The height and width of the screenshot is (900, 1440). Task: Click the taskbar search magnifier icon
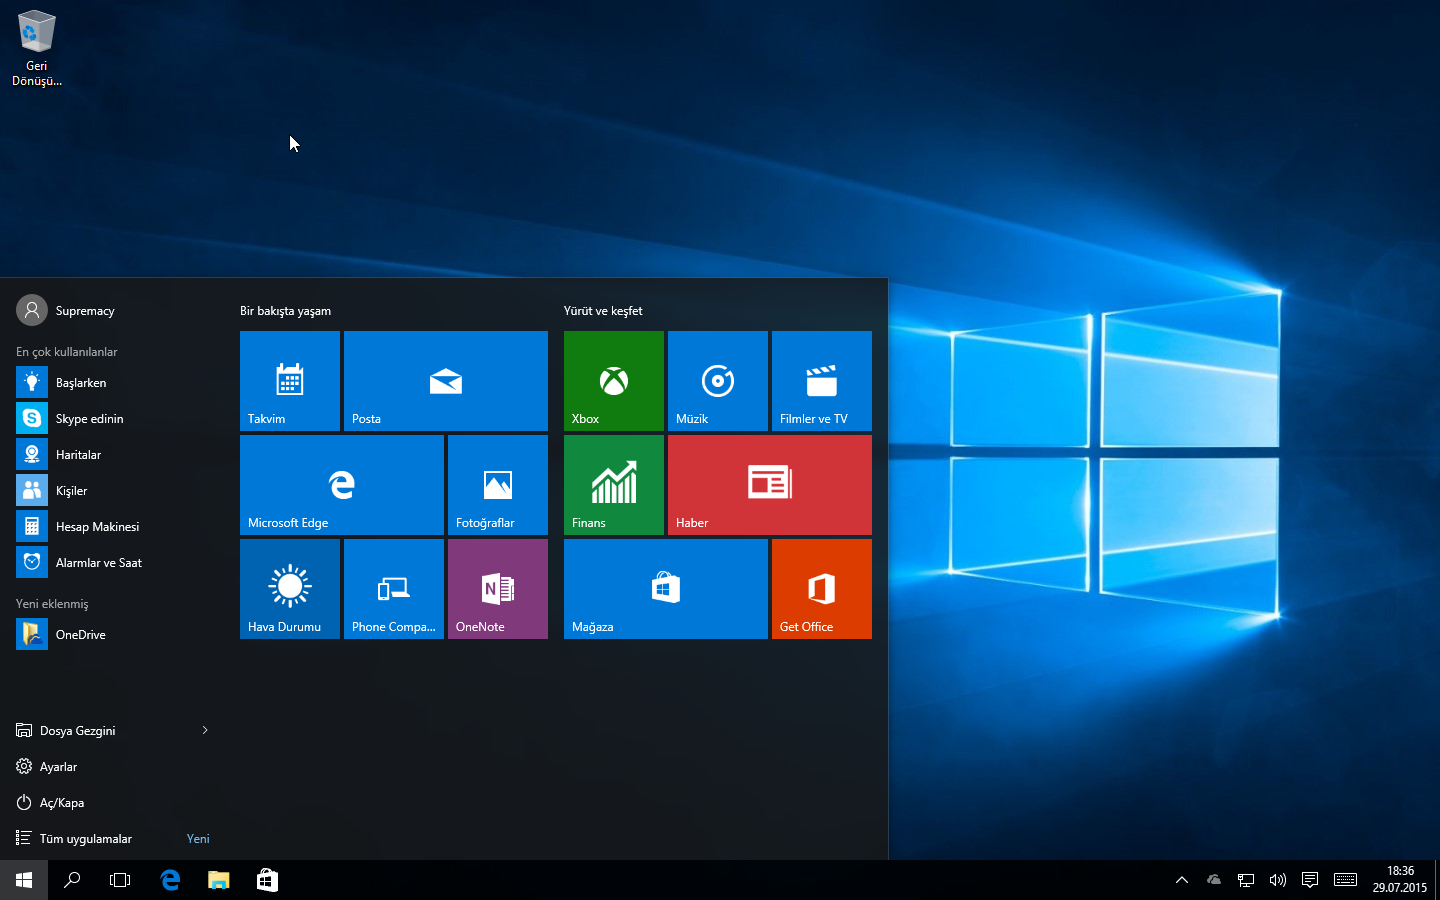(x=72, y=880)
